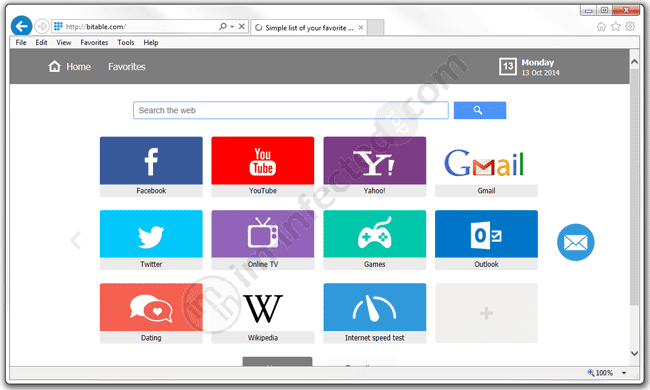
Task: Open a new blank tab
Action: click(x=376, y=27)
